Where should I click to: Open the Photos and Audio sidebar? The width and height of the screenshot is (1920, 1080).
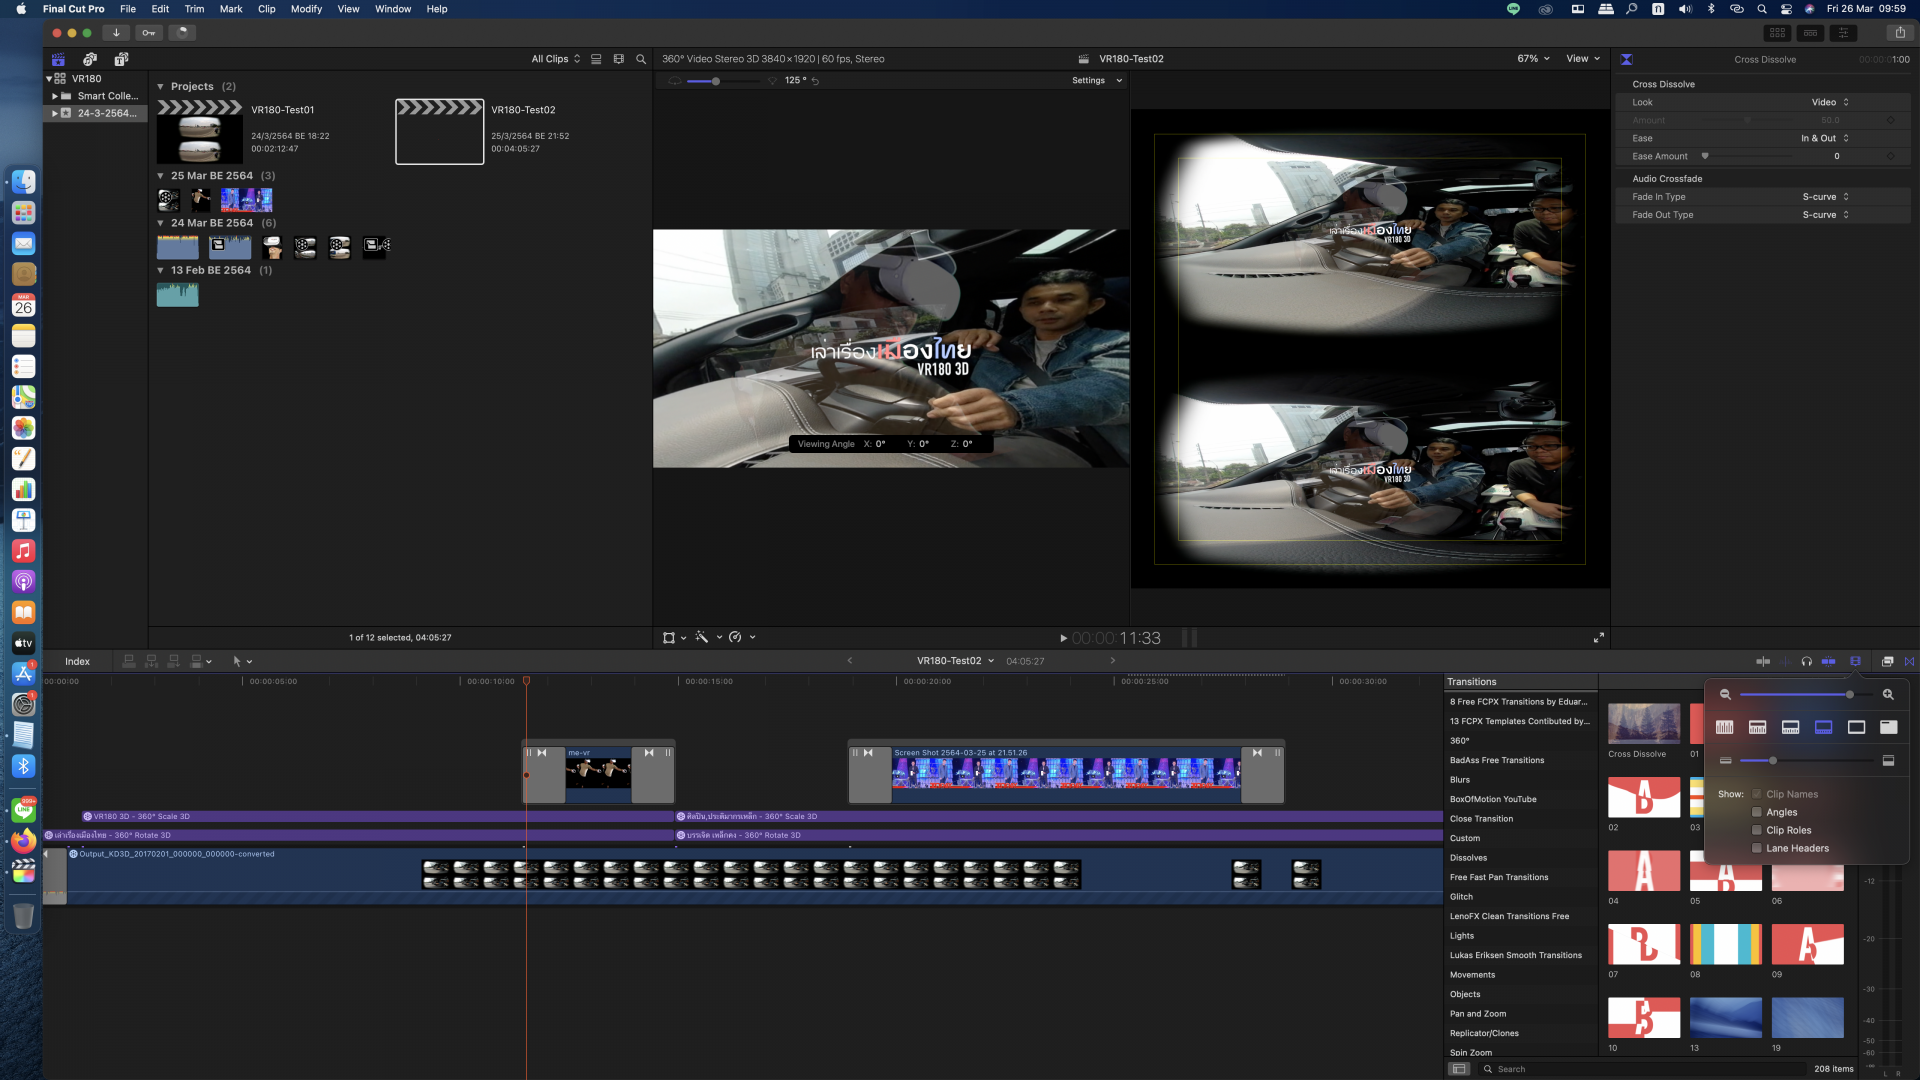[90, 59]
